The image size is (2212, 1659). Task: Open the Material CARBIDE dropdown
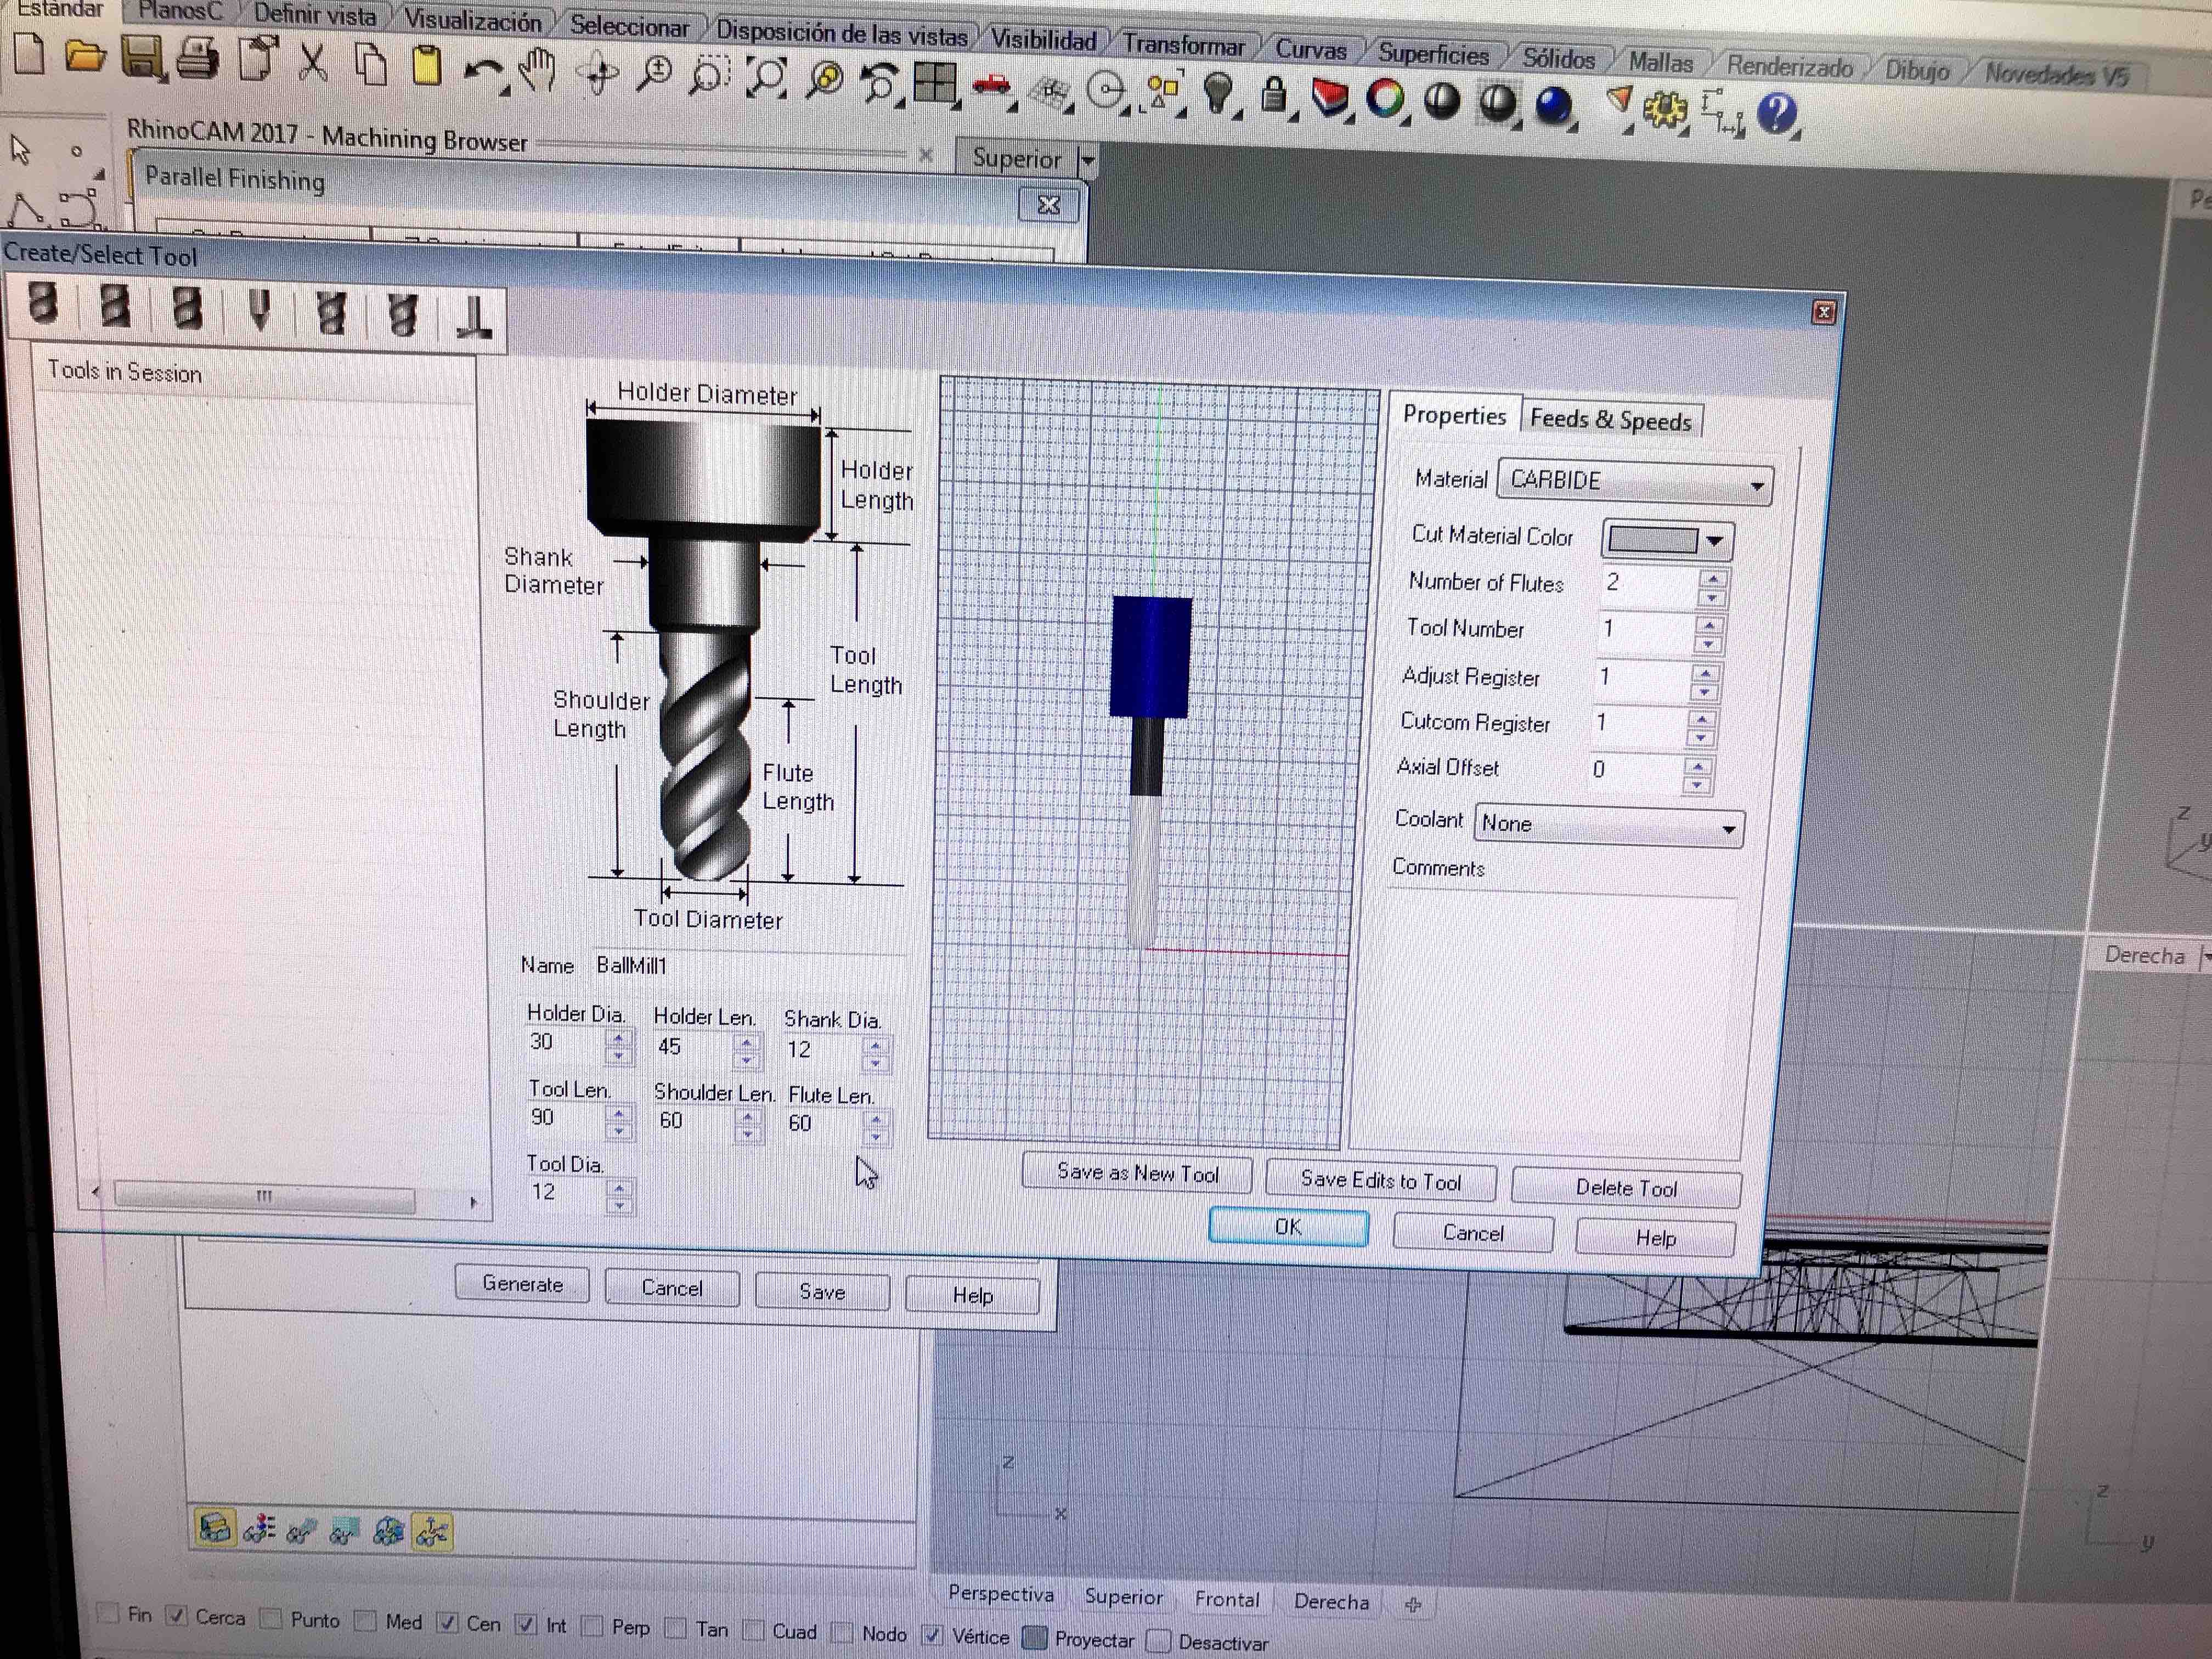(1756, 486)
